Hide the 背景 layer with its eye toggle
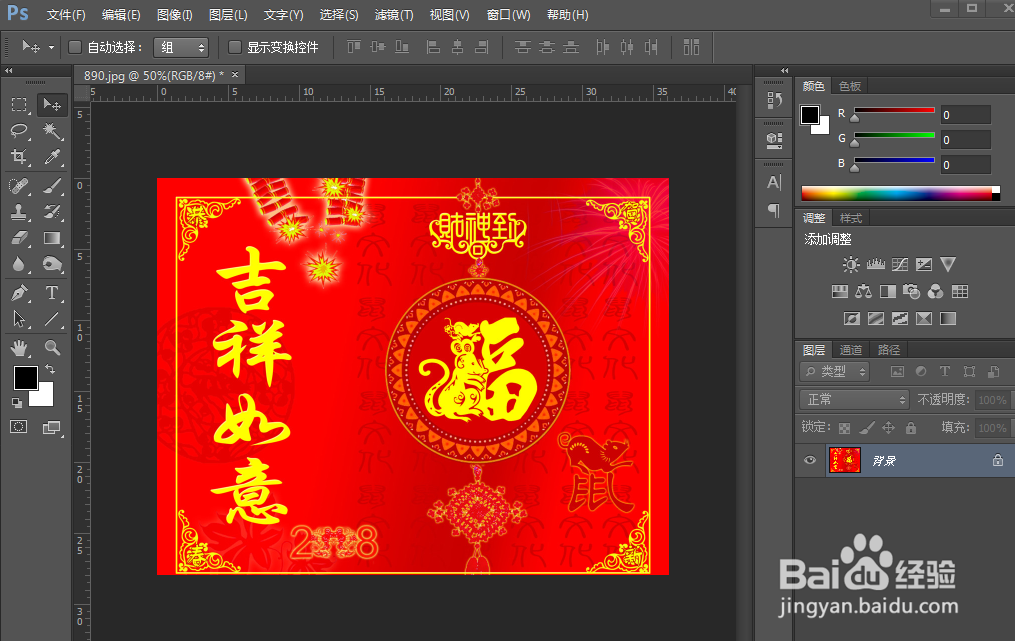This screenshot has width=1015, height=641. click(810, 460)
